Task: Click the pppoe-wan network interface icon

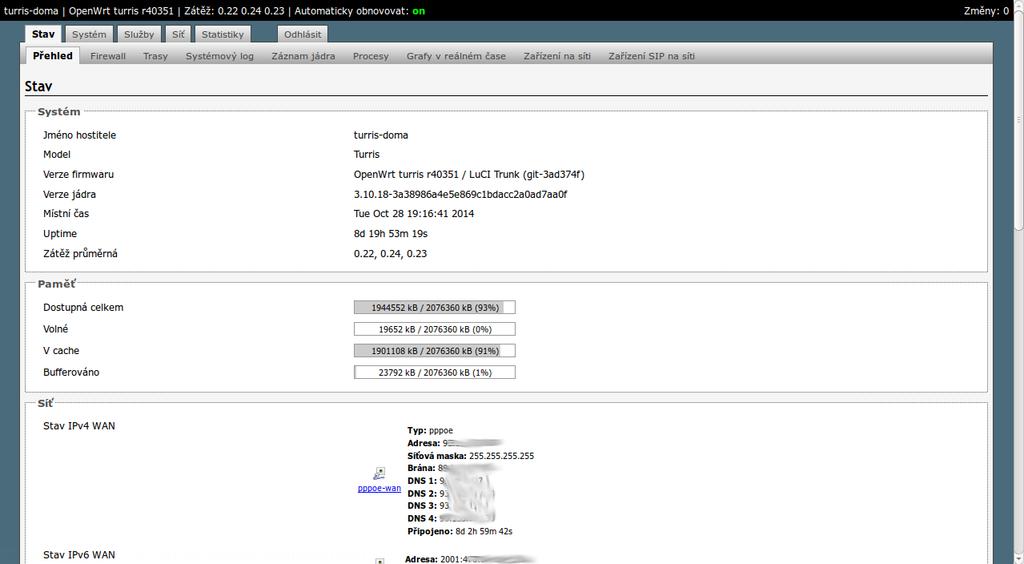Action: [x=379, y=474]
